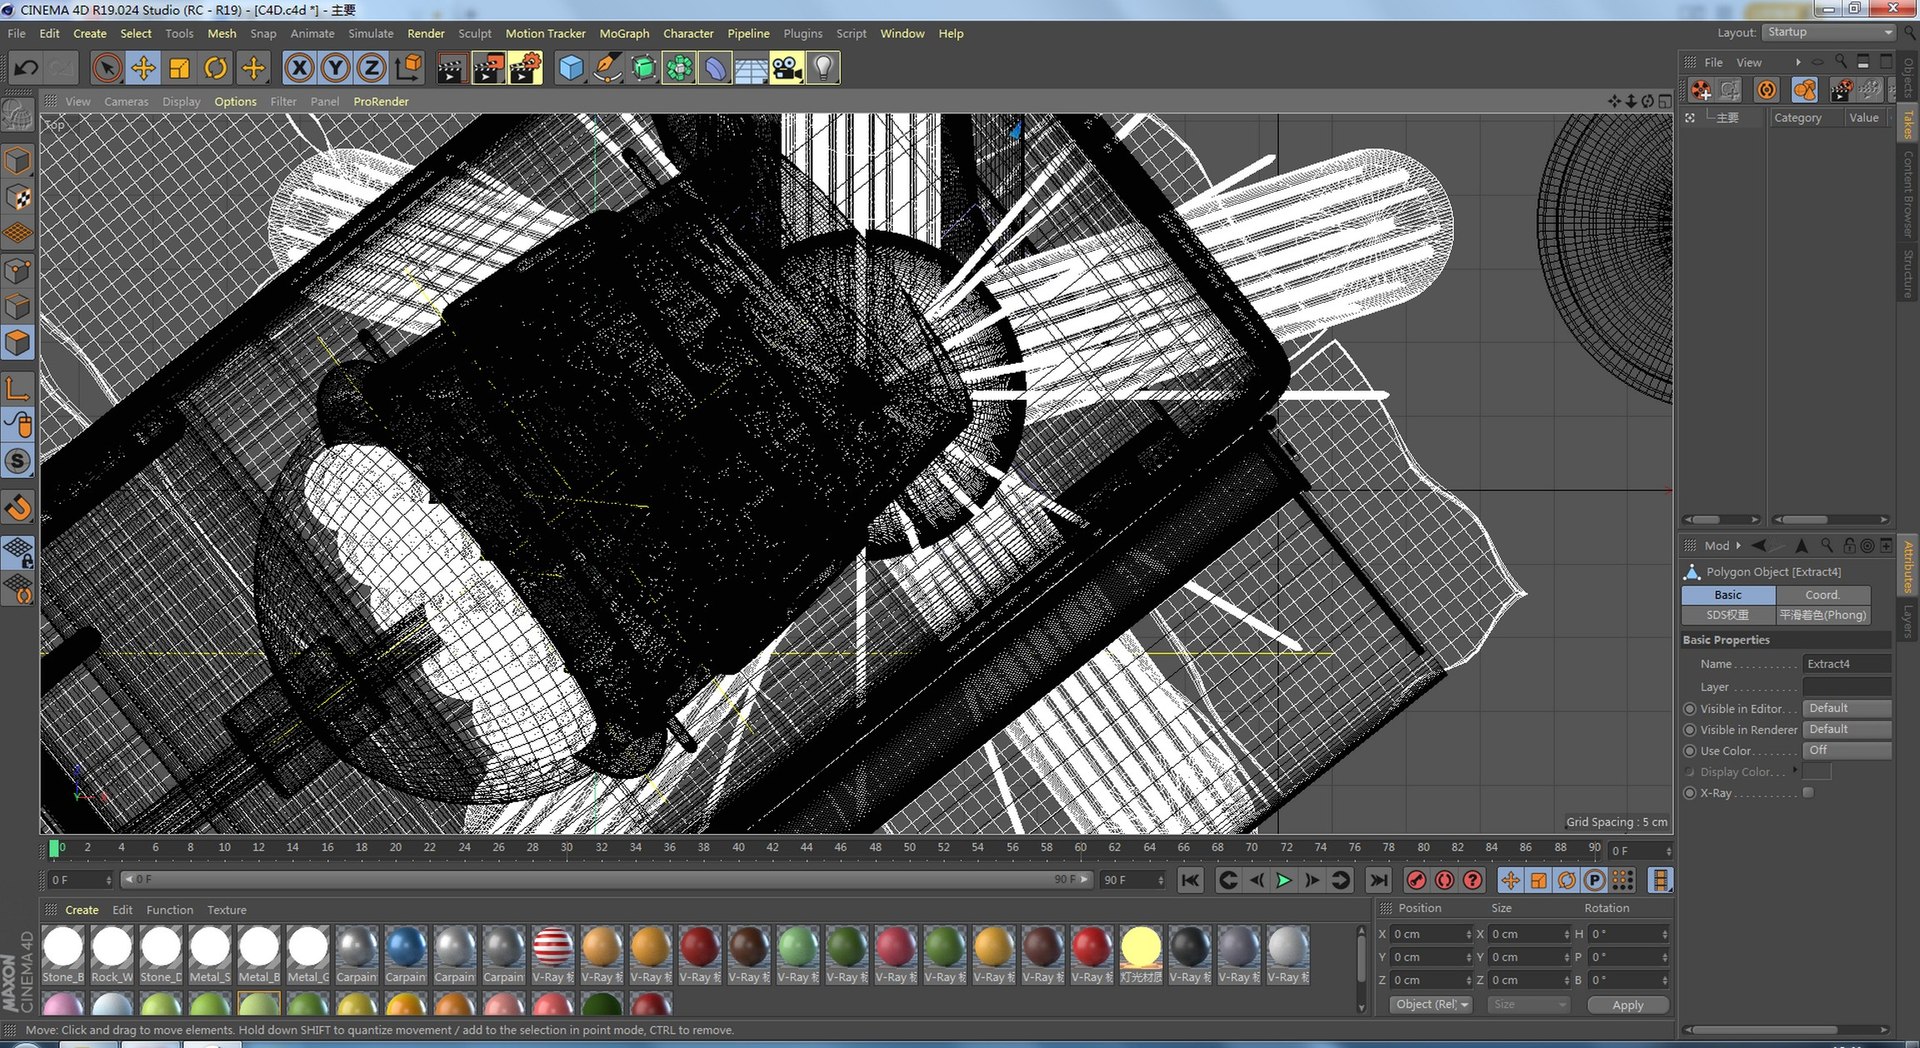Click the Display Color swatch
The height and width of the screenshot is (1048, 1920).
pos(1816,771)
